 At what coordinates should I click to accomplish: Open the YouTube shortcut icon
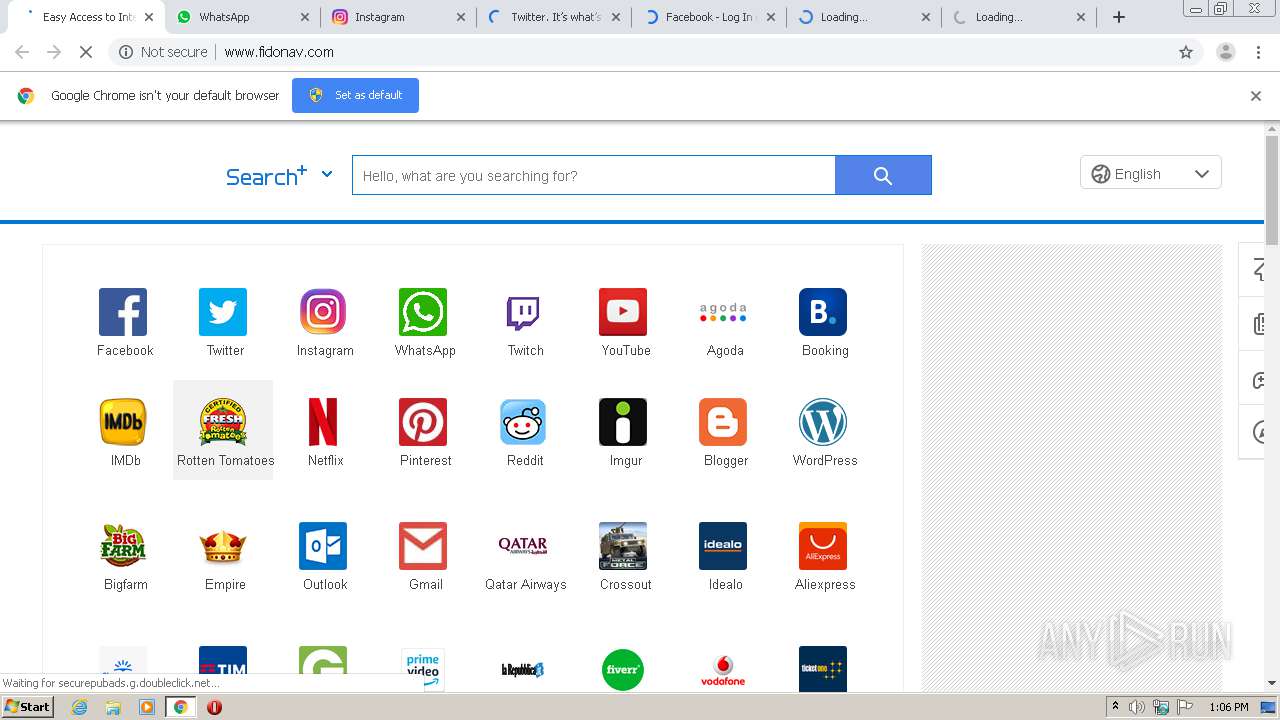(623, 312)
